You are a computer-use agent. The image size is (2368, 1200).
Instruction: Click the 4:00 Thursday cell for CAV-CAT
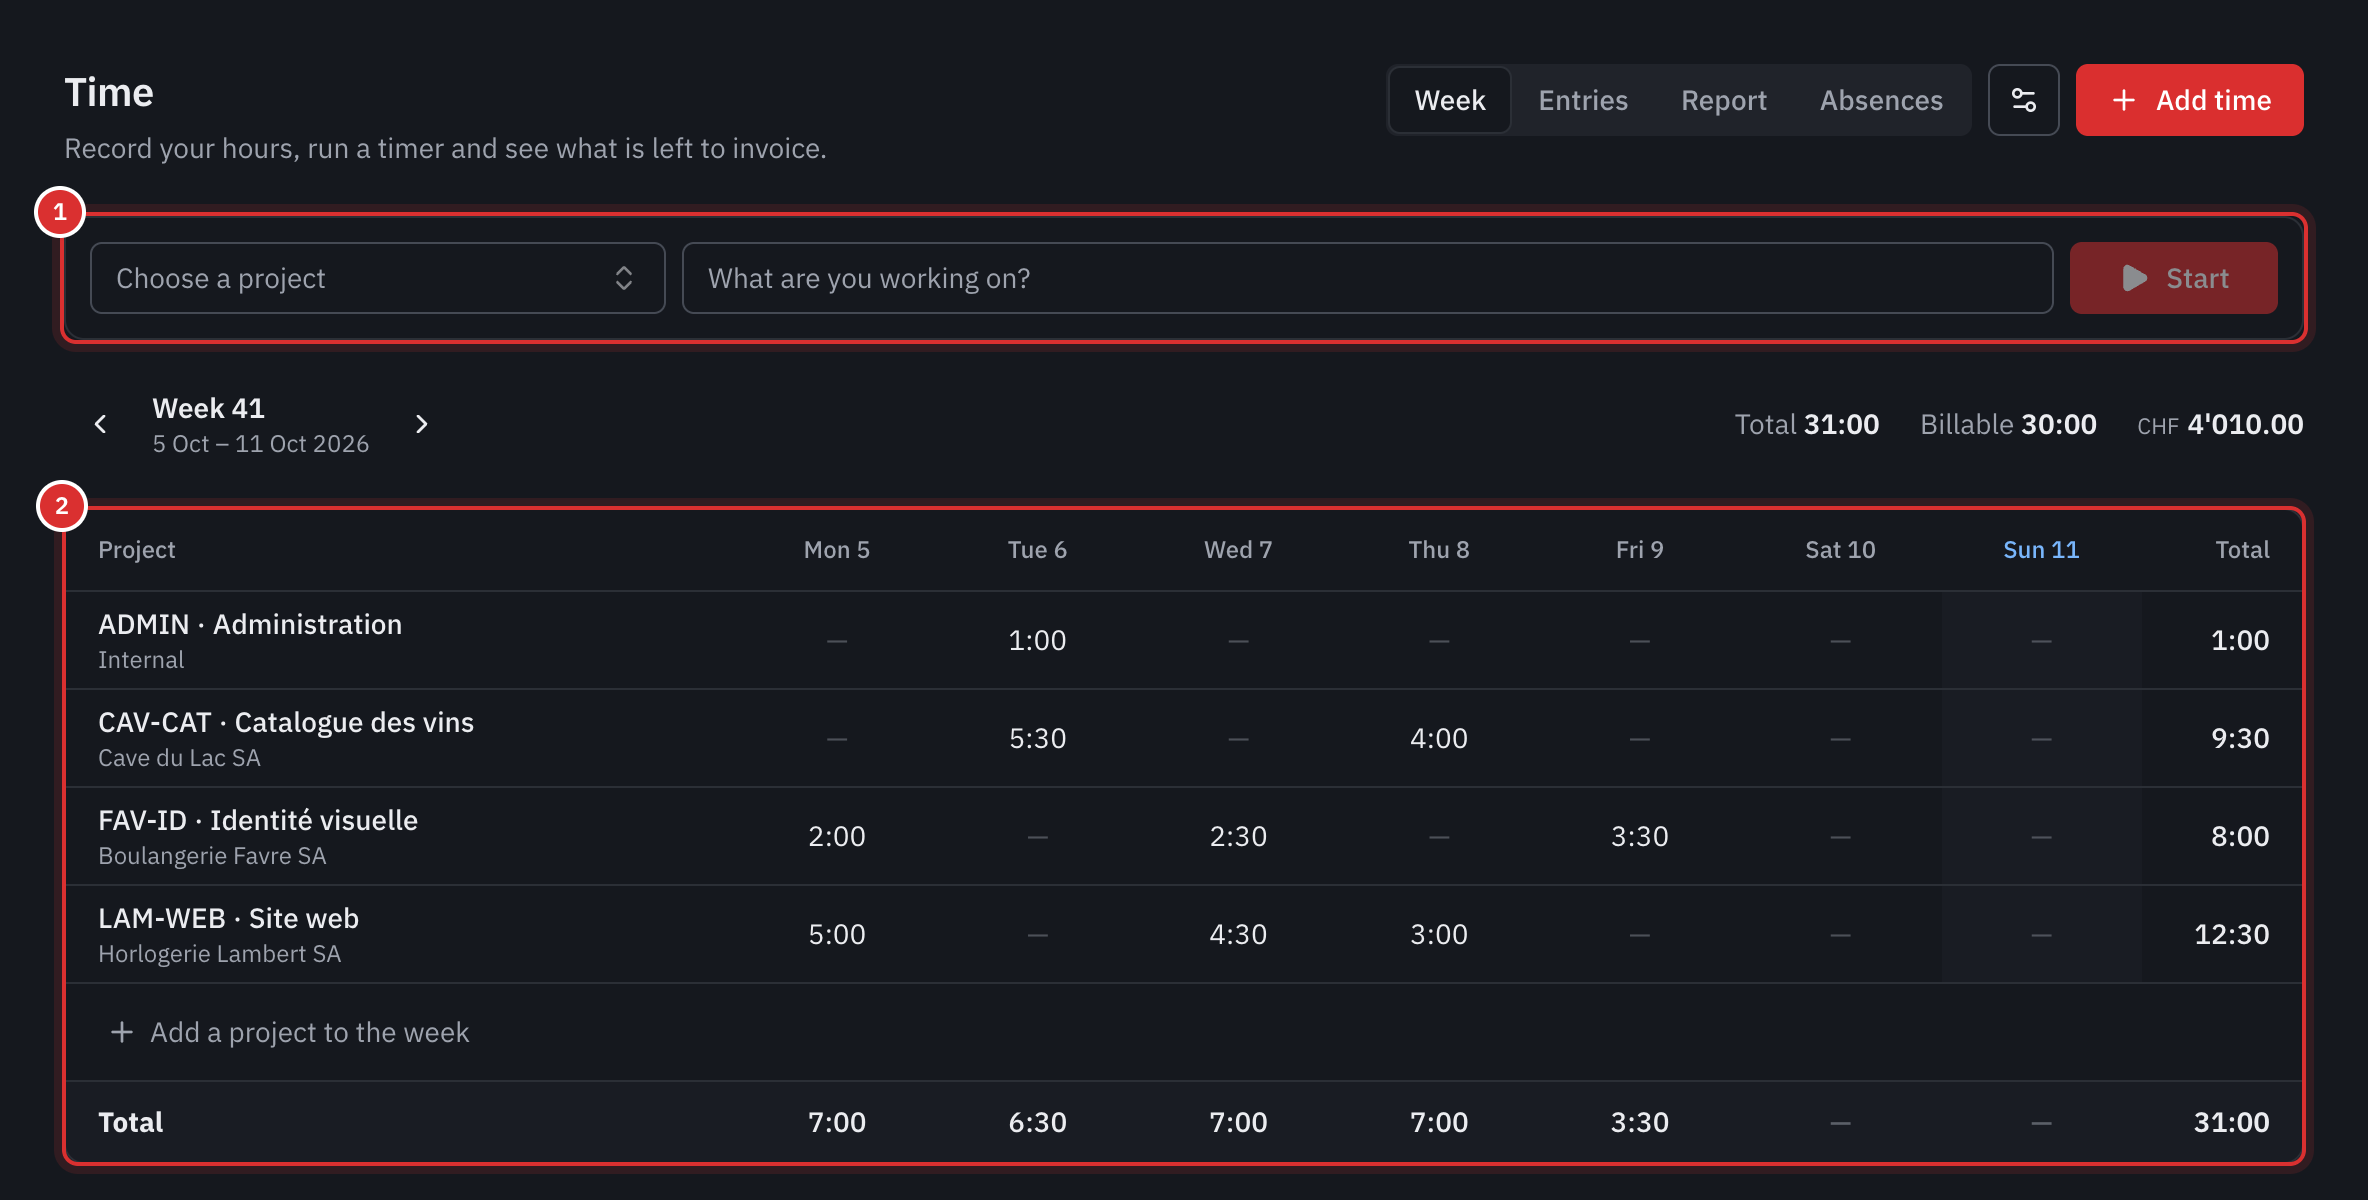(x=1438, y=738)
